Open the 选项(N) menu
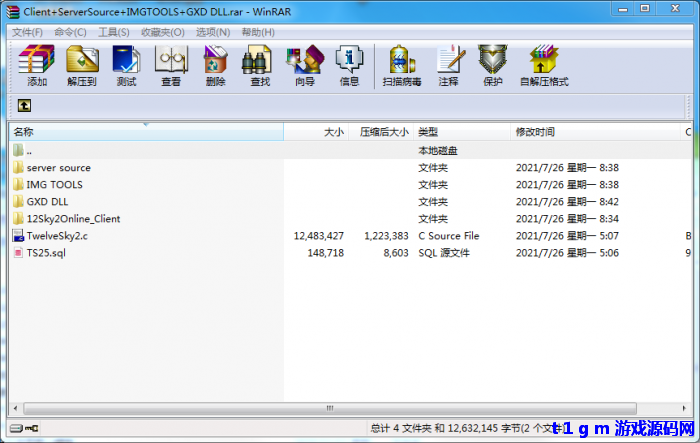This screenshot has width=700, height=443. point(213,32)
